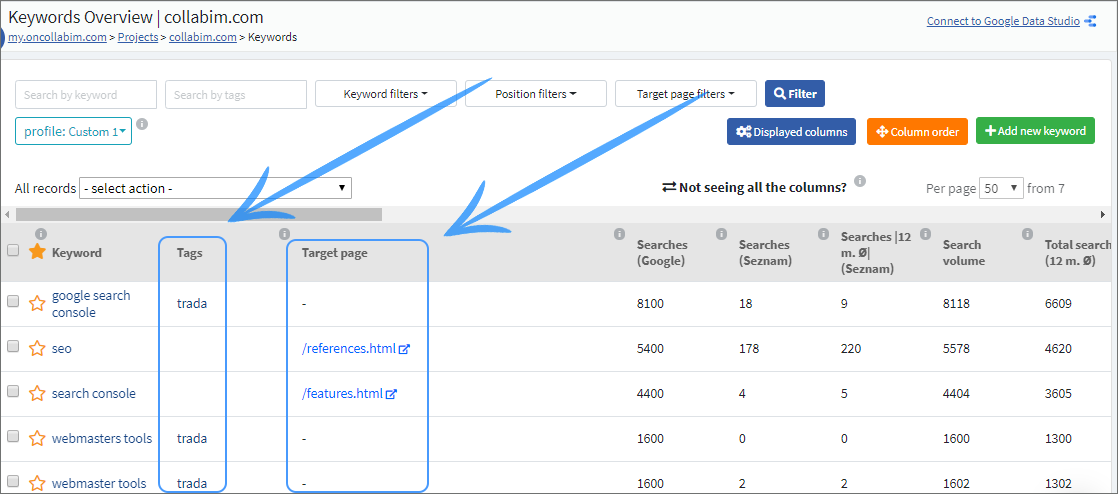Viewport: 1118px width, 494px height.
Task: Open the external link icon beside /features.html
Action: click(391, 393)
